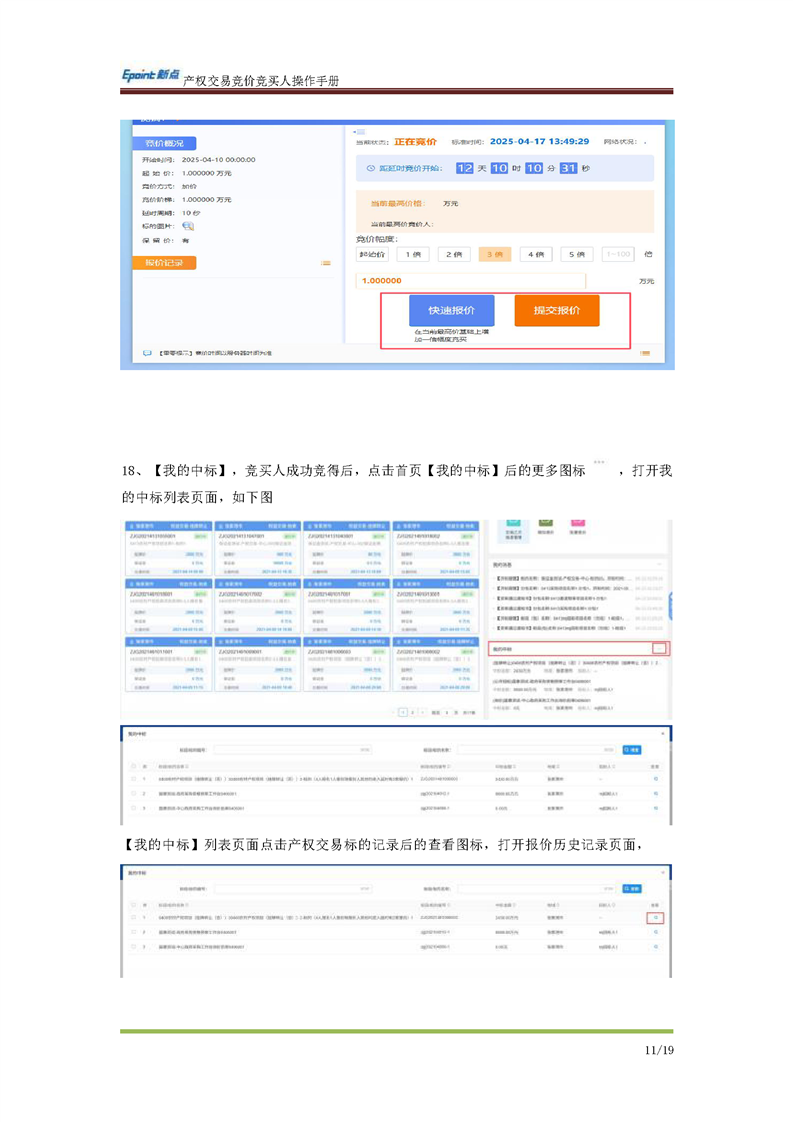Click the orange 提交报价 submit bid button
The height and width of the screenshot is (1122, 793).
click(x=556, y=310)
